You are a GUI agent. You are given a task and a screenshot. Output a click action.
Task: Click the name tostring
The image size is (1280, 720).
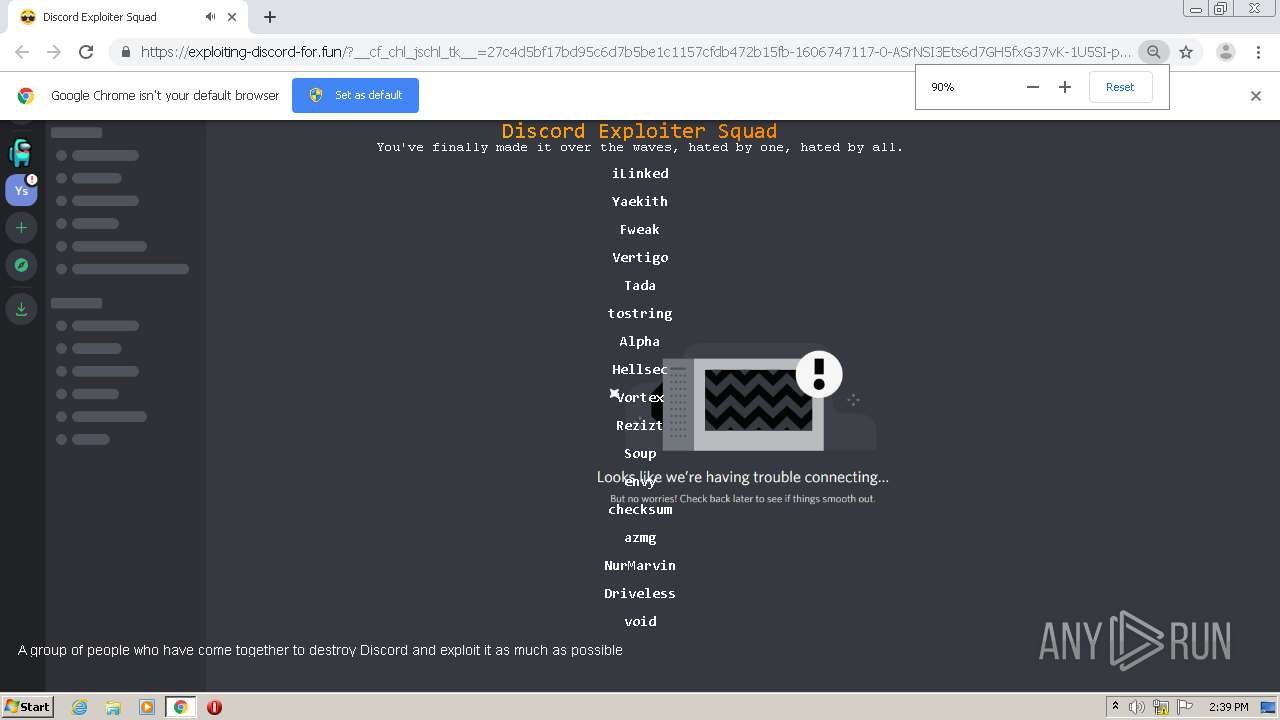[640, 313]
